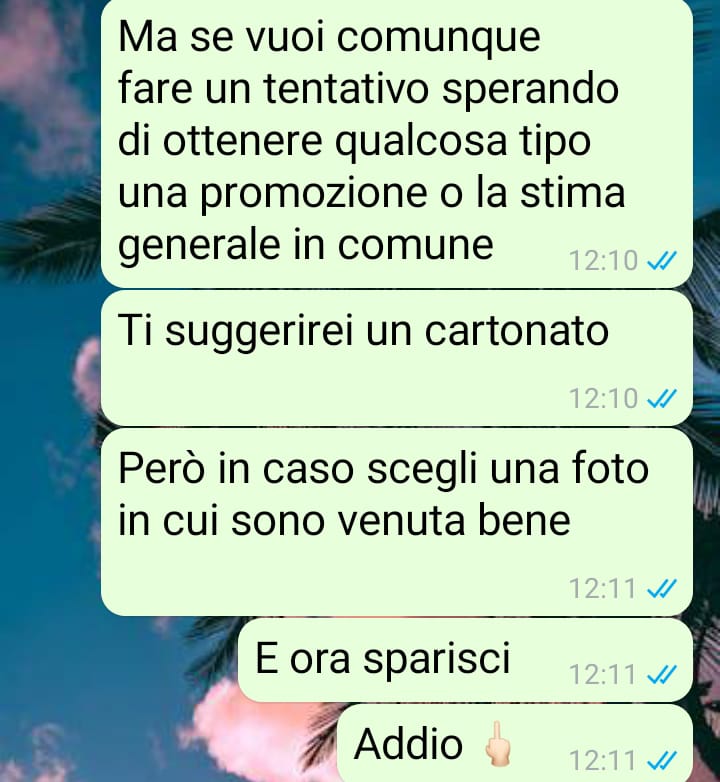Tap the blue ticks on 'Ti suggerirei un cartonato'
This screenshot has width=720, height=782.
click(662, 398)
